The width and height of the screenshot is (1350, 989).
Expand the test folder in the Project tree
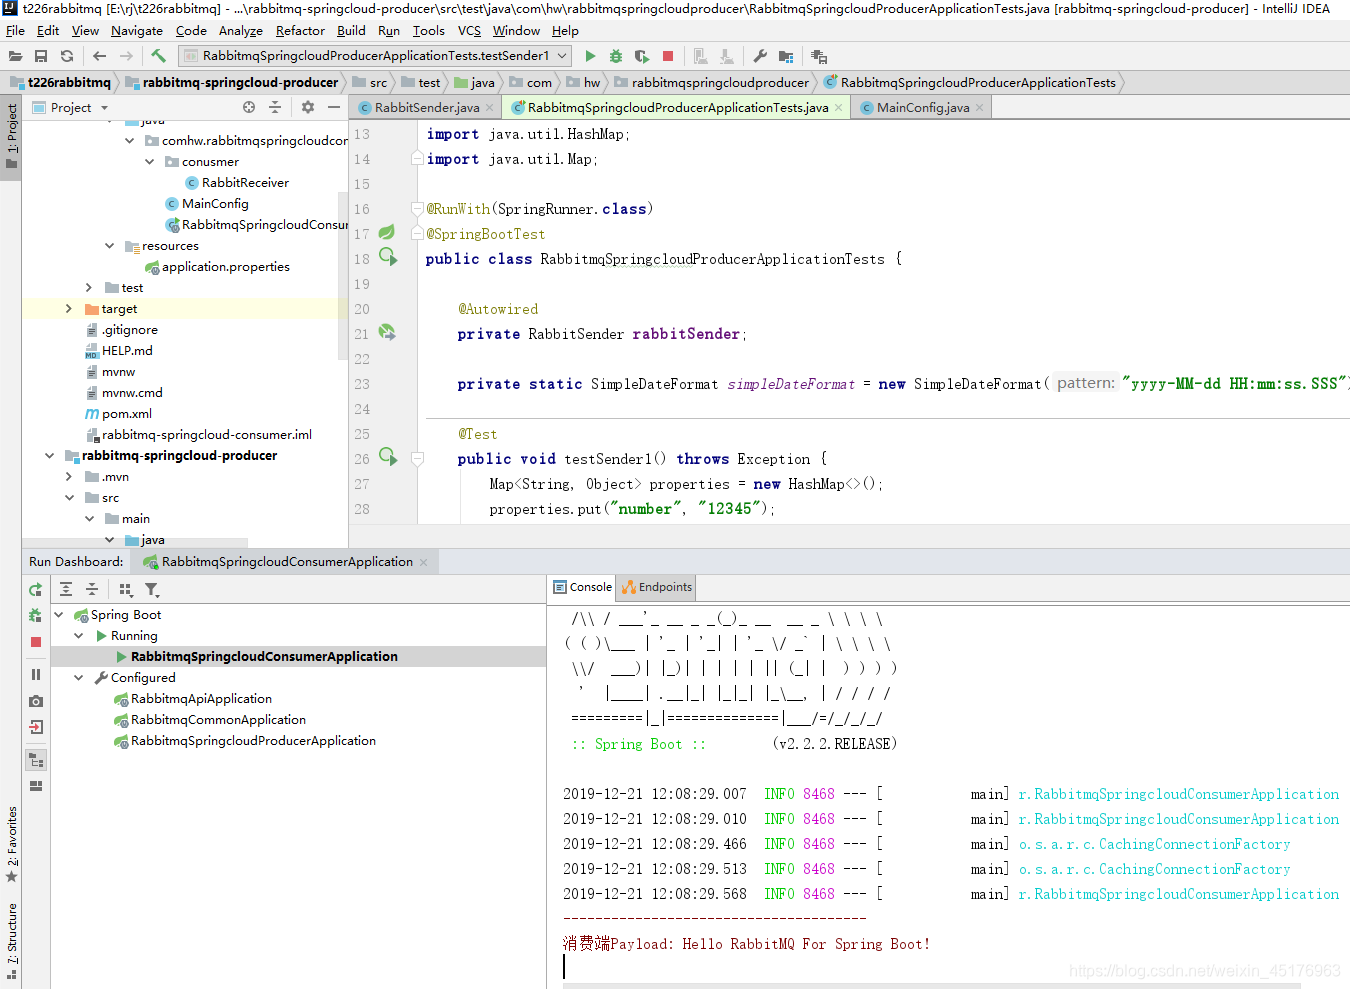click(88, 288)
